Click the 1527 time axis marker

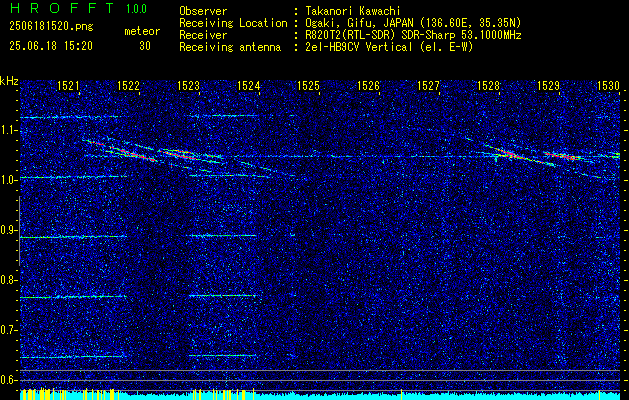click(428, 85)
